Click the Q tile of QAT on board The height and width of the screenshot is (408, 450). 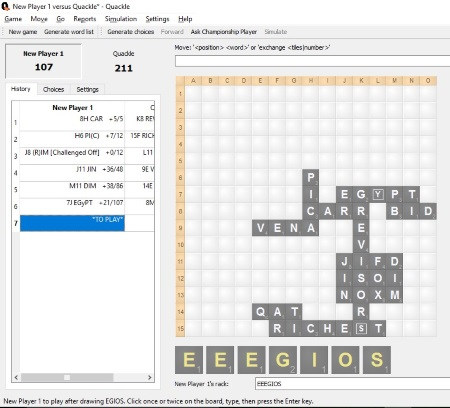261,312
